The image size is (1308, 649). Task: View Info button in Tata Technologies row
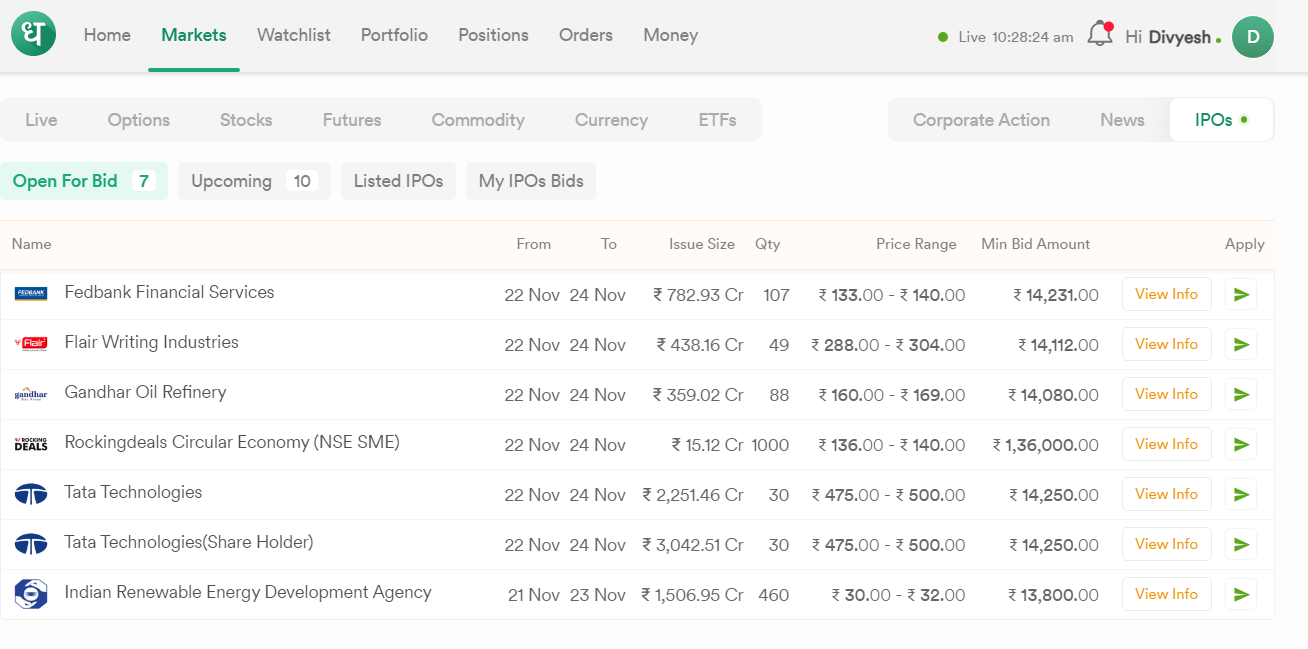click(x=1166, y=494)
